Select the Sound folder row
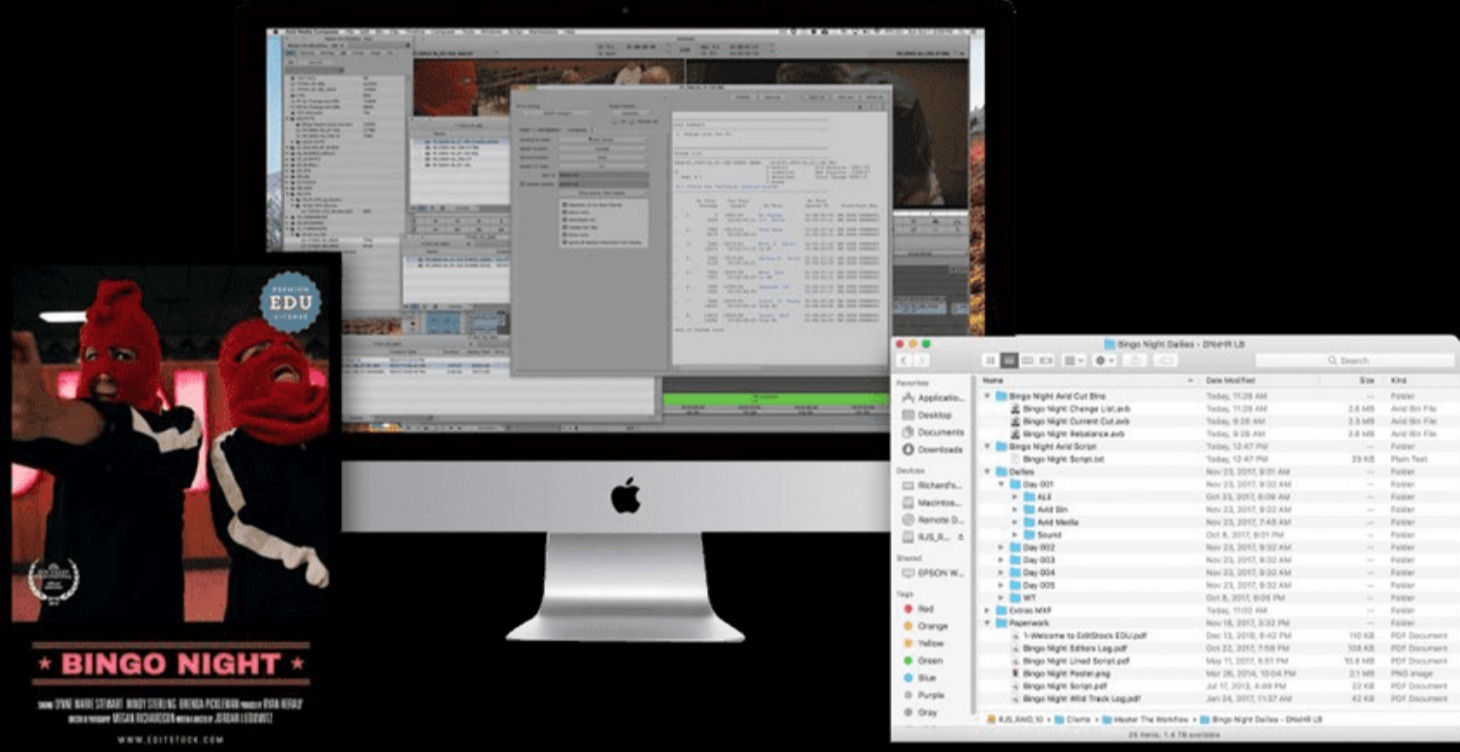Screen dimensions: 1460x752 pyautogui.click(x=1217, y=535)
